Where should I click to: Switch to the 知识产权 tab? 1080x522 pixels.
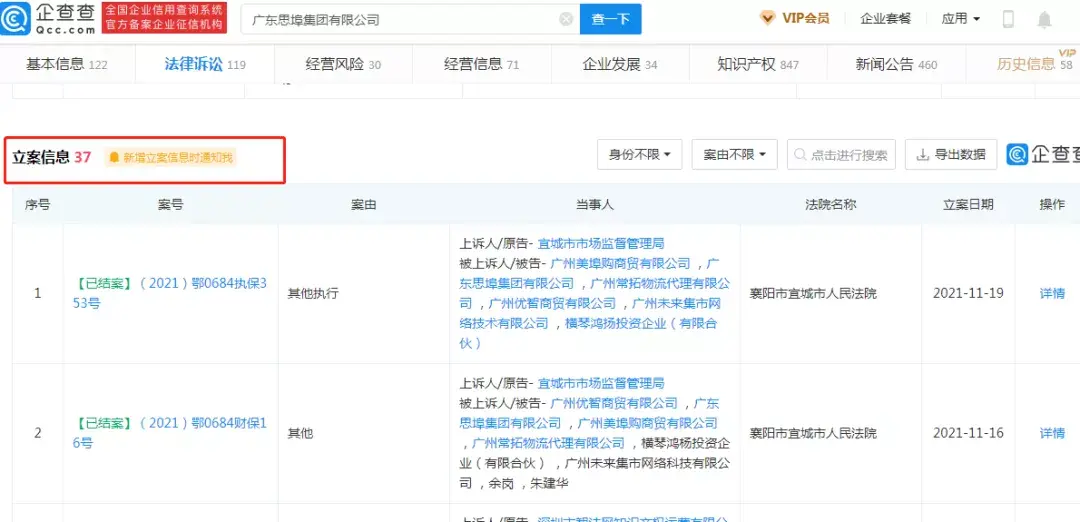(758, 64)
